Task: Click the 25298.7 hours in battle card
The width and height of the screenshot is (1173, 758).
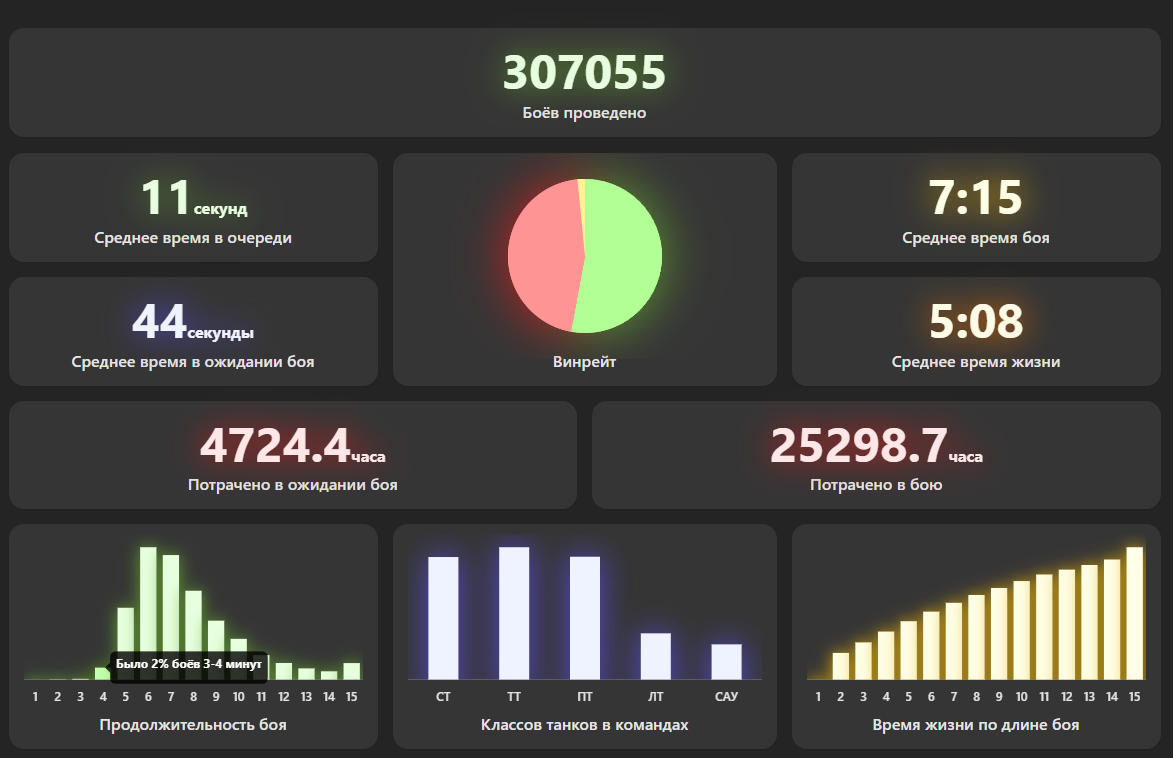Action: pos(876,455)
